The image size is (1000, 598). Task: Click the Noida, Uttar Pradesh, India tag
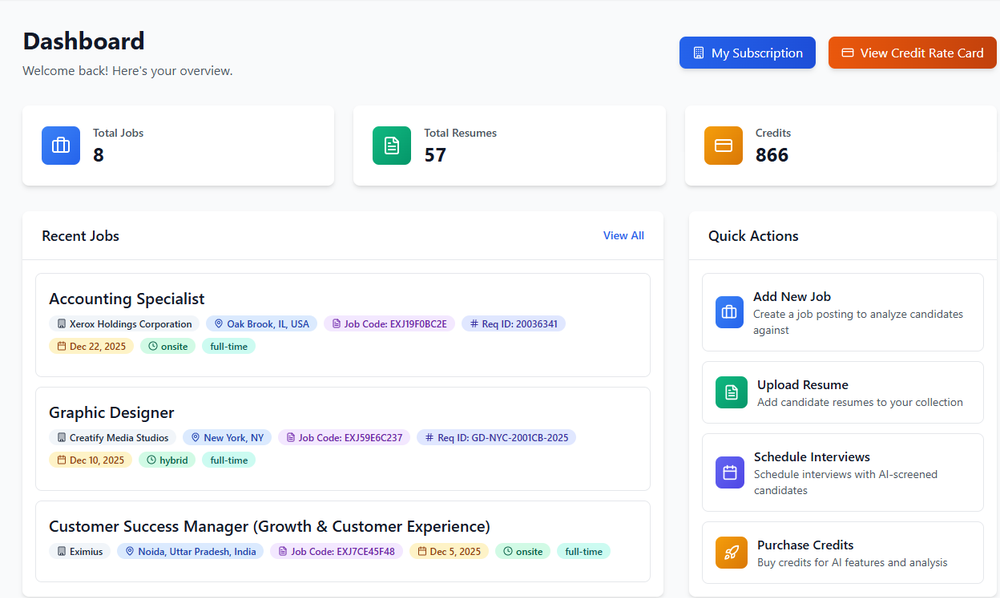(190, 551)
